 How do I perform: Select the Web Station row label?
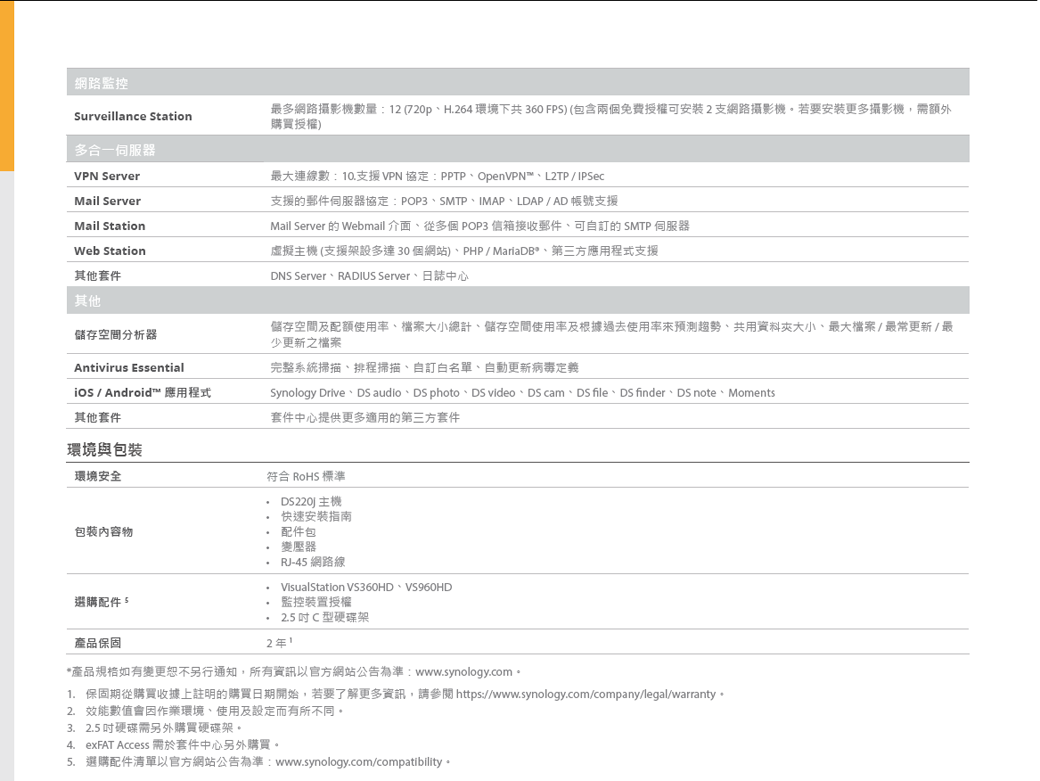[110, 251]
